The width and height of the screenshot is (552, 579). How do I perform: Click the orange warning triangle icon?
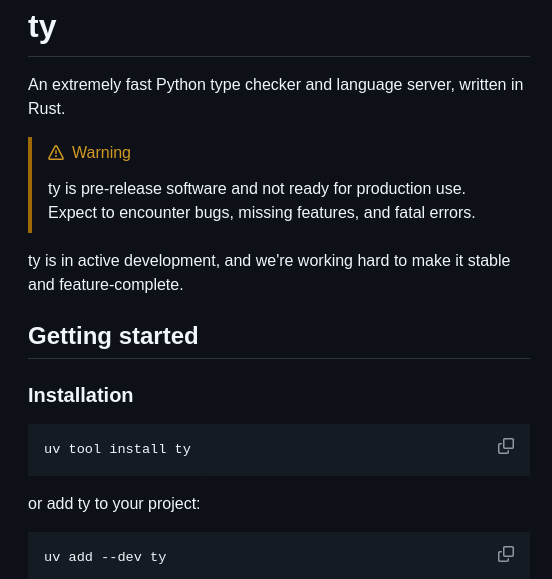click(x=56, y=153)
